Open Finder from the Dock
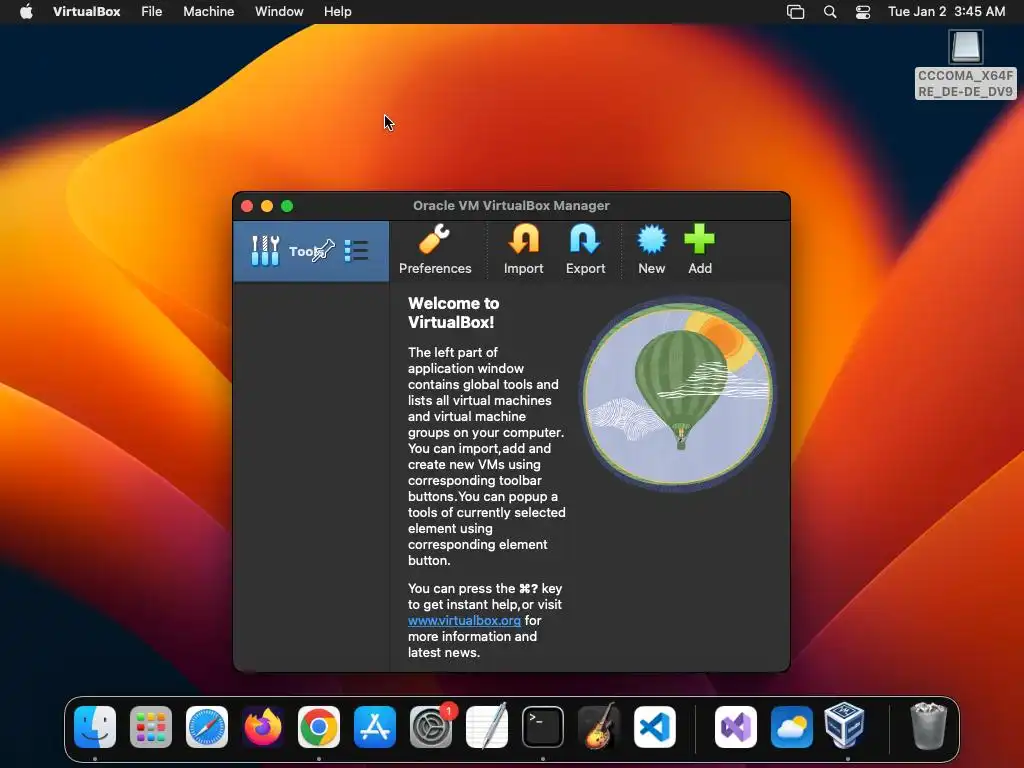The image size is (1024, 768). pos(95,727)
